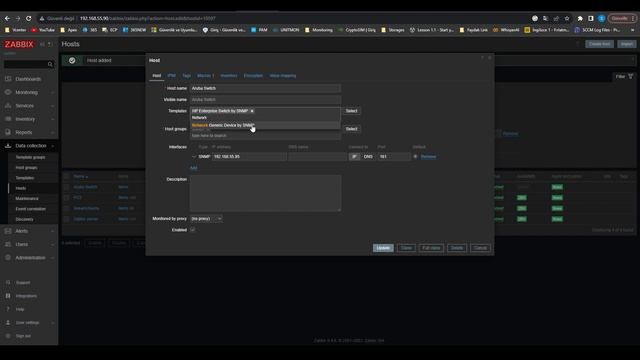Screen dimensions: 640x360
Task: Click the Clone button
Action: (406, 248)
